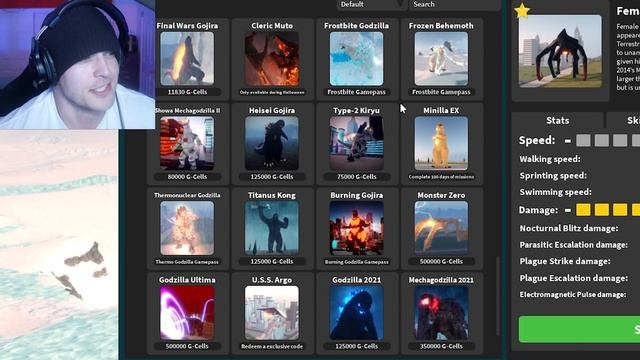Screen dimensions: 640x360
Task: Switch to the Stats tab
Action: coord(558,120)
